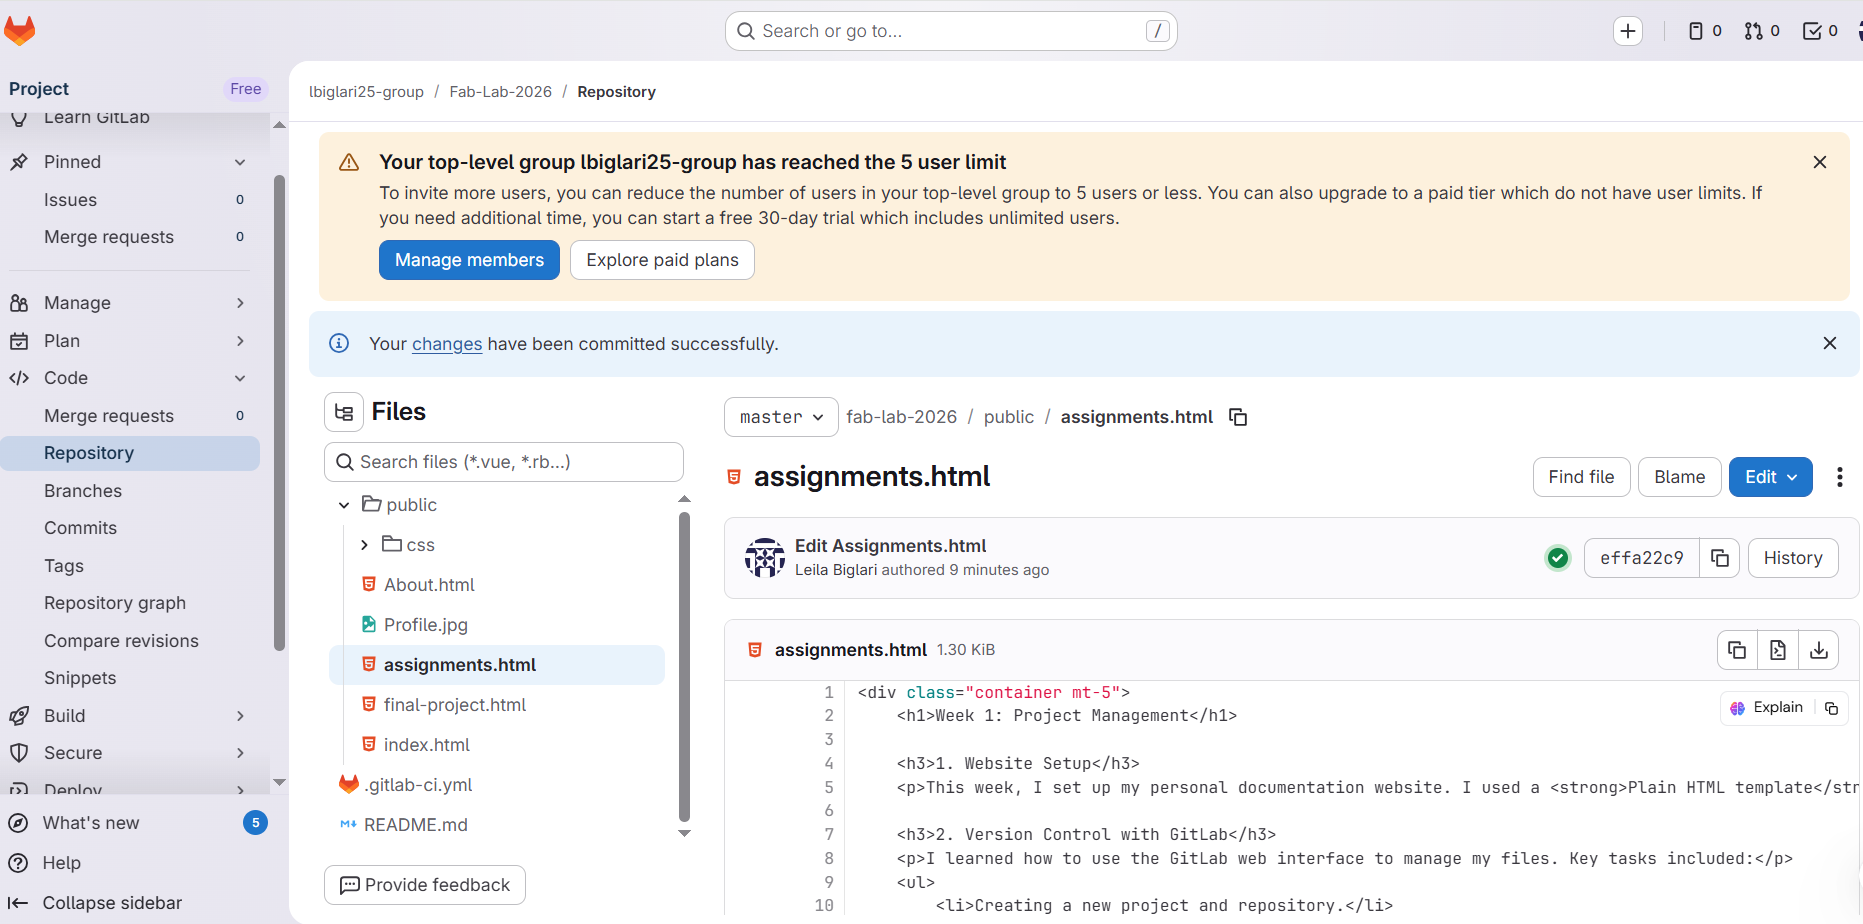The width and height of the screenshot is (1863, 924).
Task: View assigned issues counter icon
Action: pyautogui.click(x=1705, y=31)
